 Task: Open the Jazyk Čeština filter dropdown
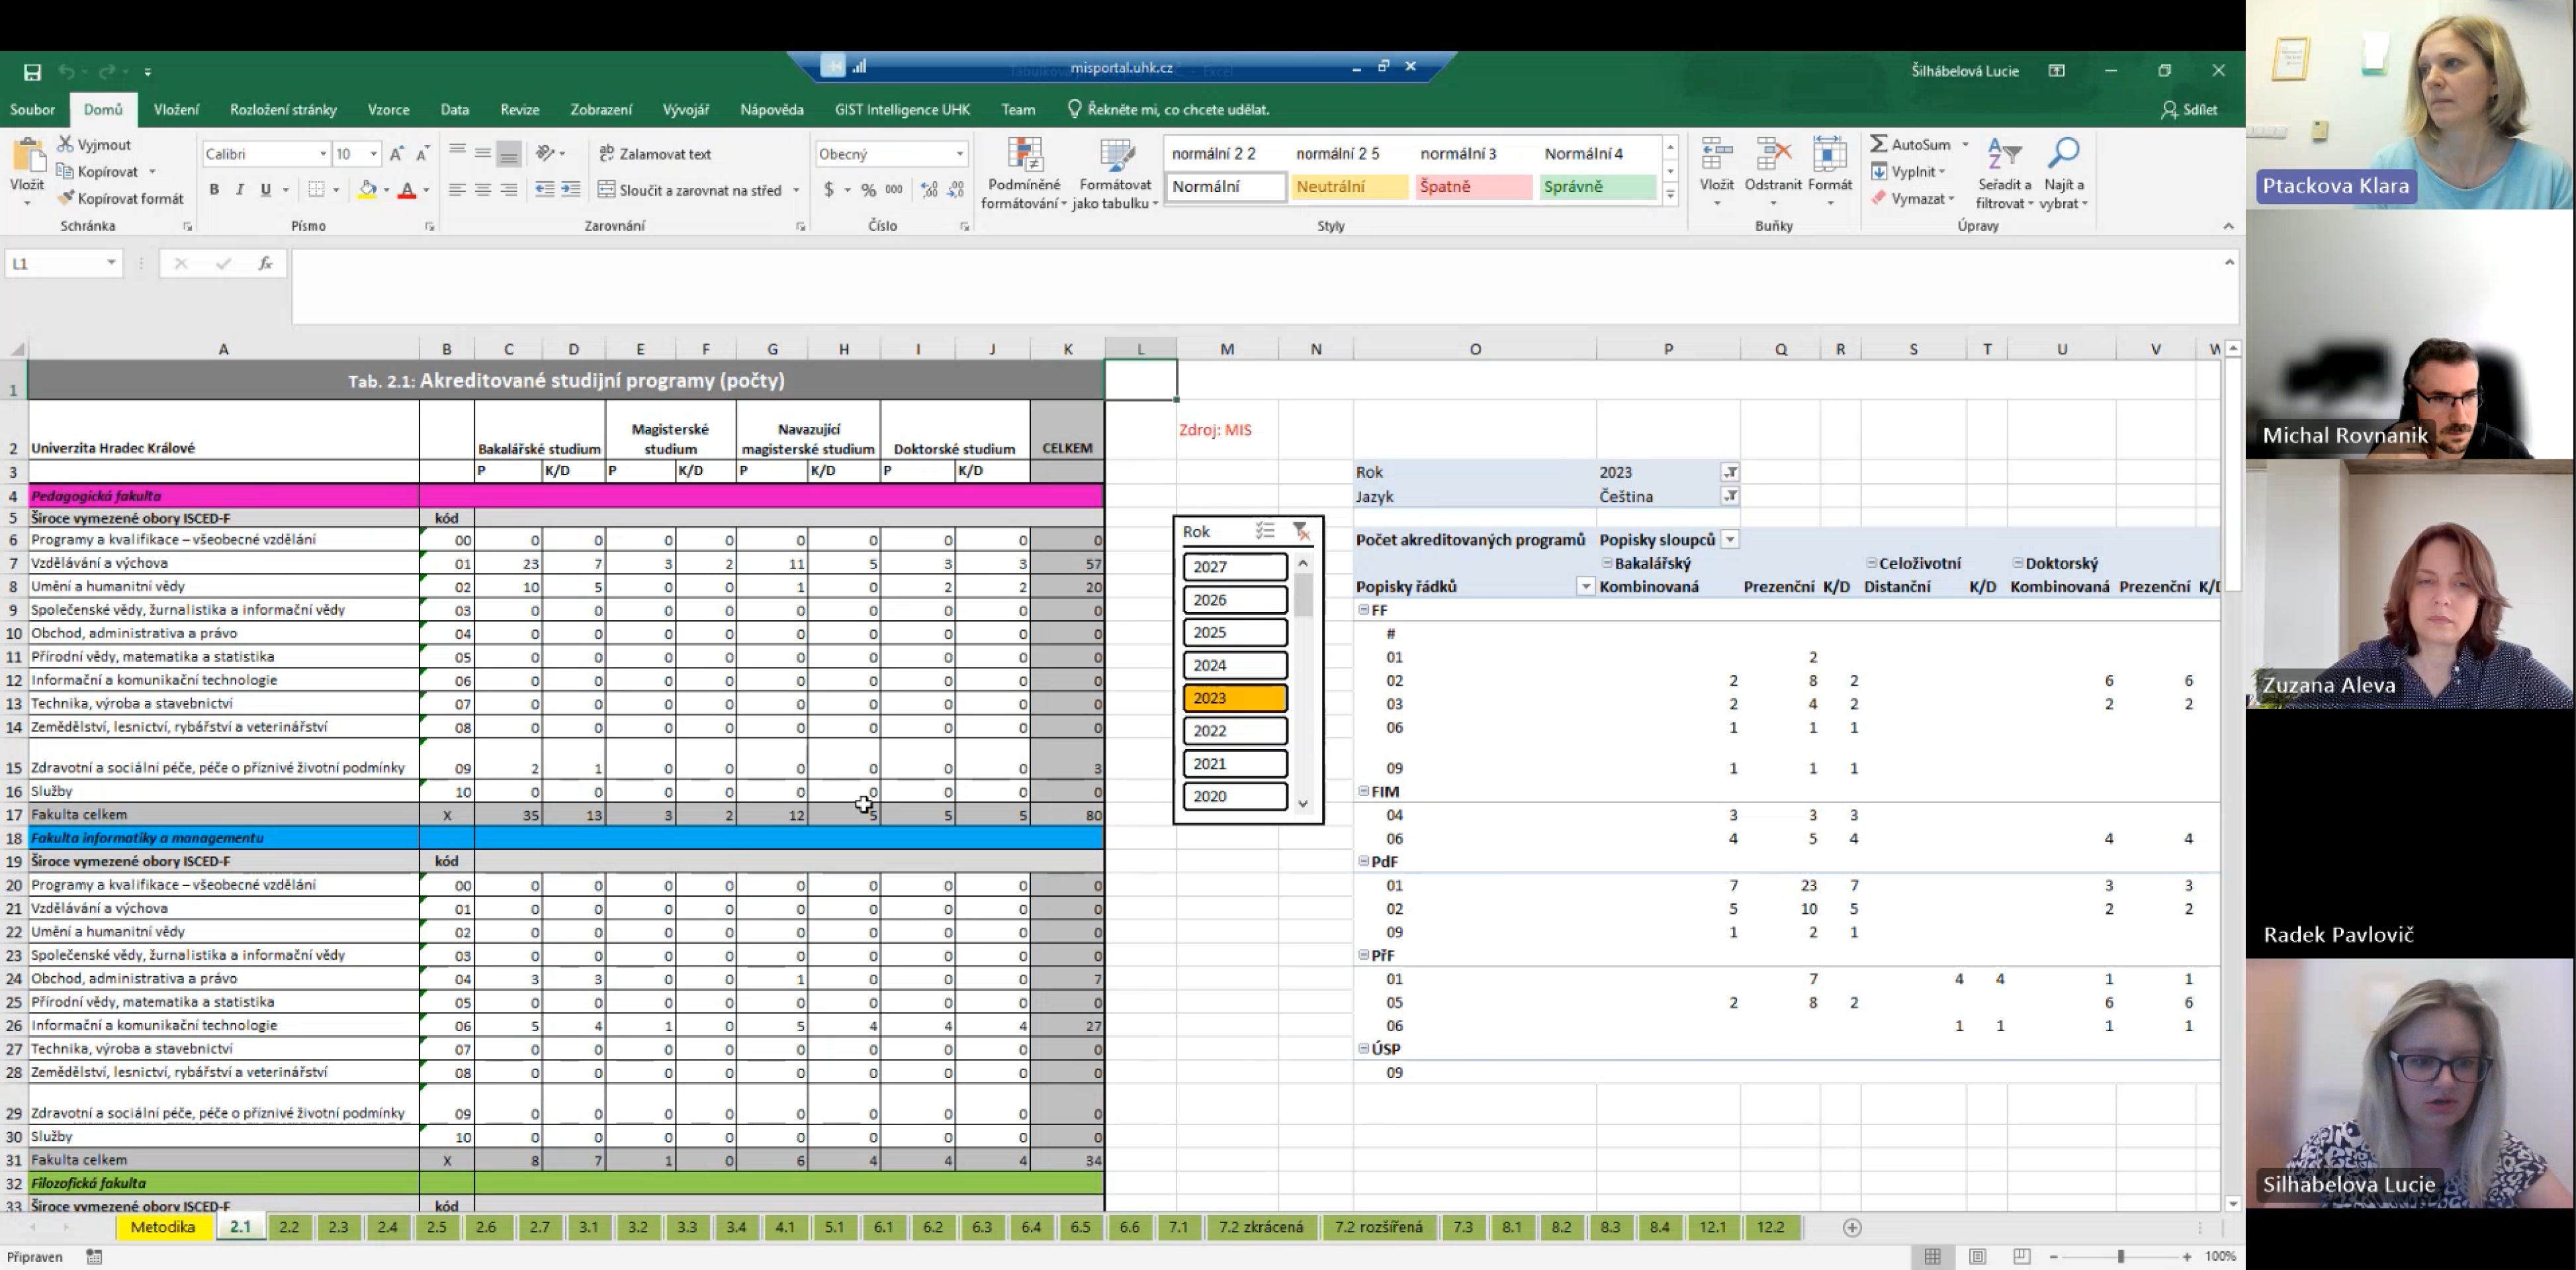coord(1729,496)
